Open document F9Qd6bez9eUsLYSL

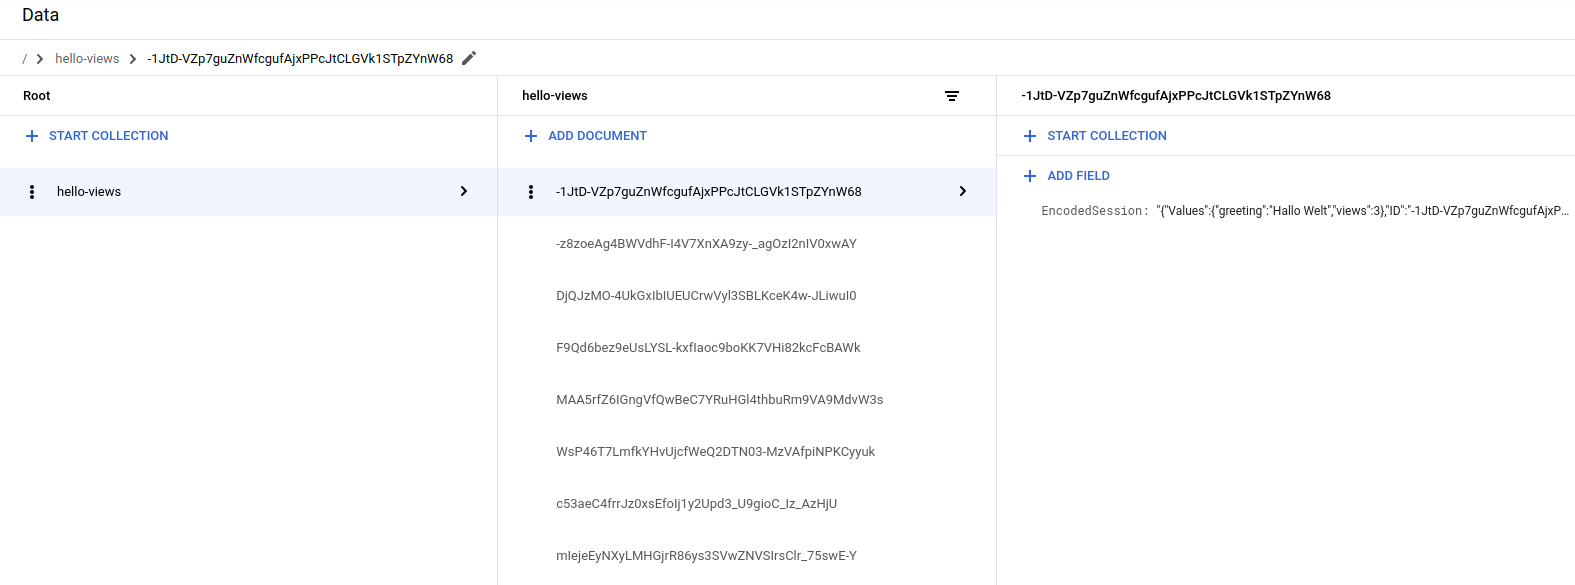tap(708, 348)
